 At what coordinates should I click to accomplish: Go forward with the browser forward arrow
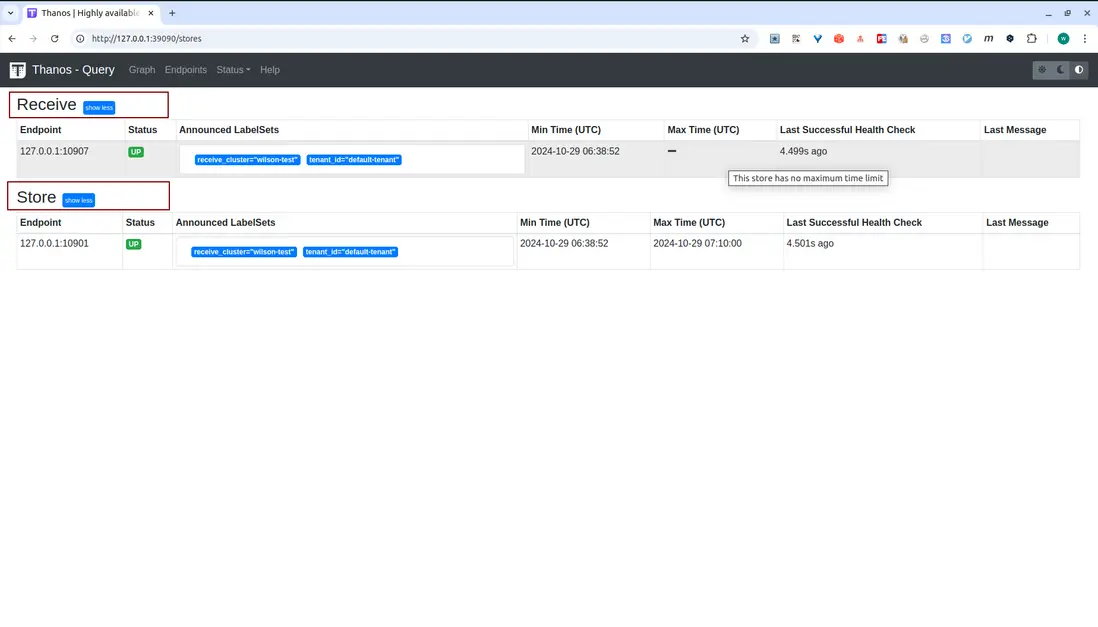point(33,39)
